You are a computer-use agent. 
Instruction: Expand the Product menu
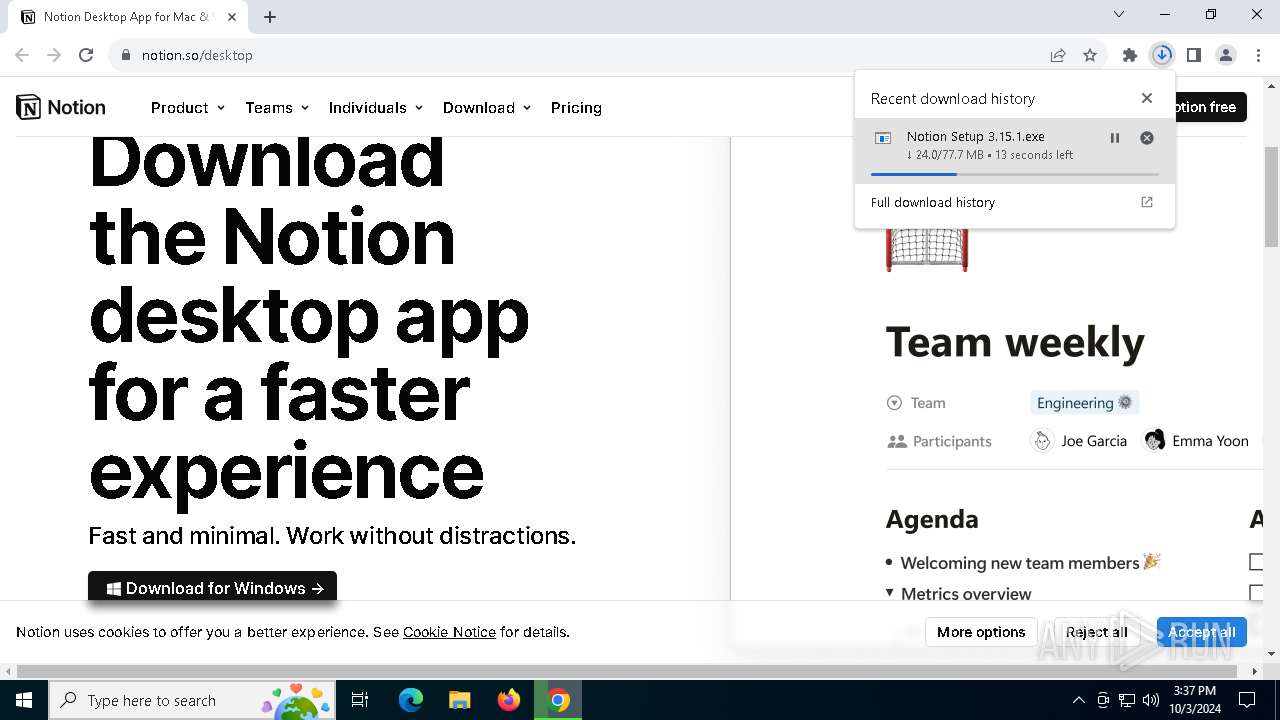point(188,107)
